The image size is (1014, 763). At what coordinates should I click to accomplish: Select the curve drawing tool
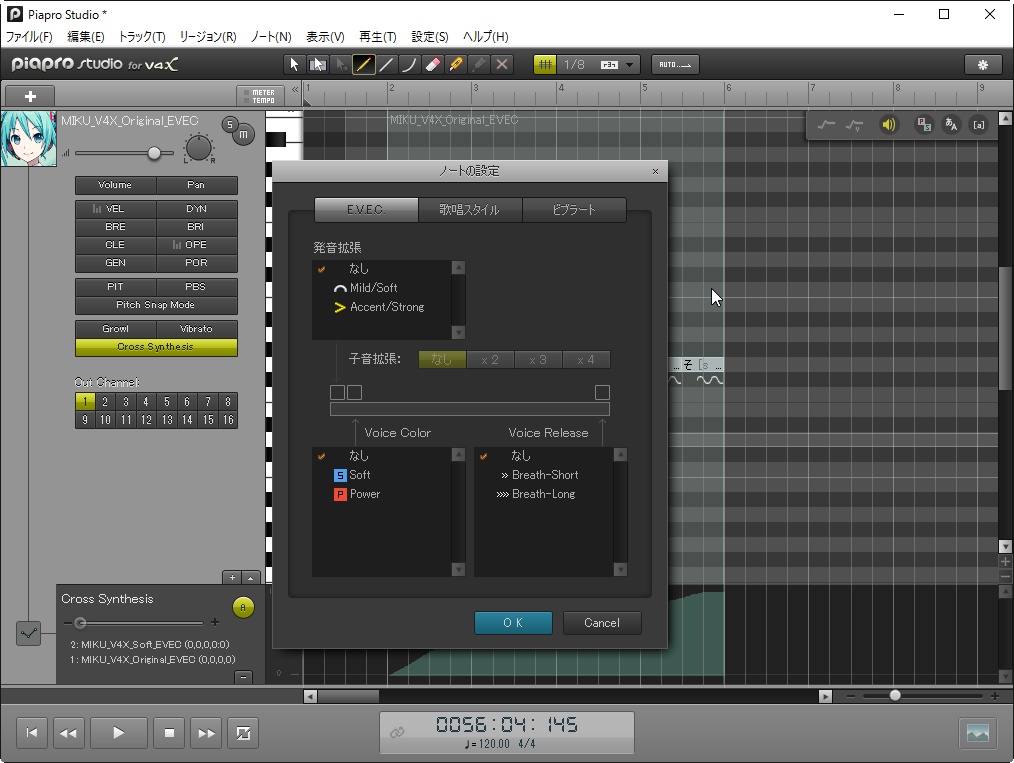tap(409, 65)
